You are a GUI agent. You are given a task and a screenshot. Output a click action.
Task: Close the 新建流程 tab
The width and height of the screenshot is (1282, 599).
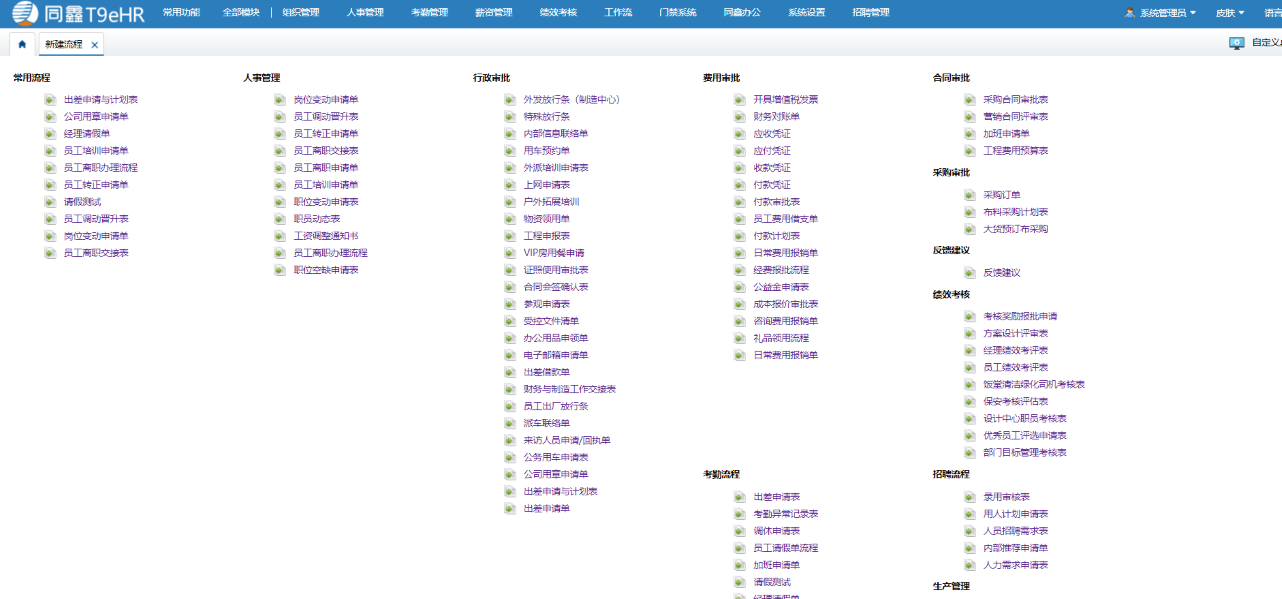[95, 45]
